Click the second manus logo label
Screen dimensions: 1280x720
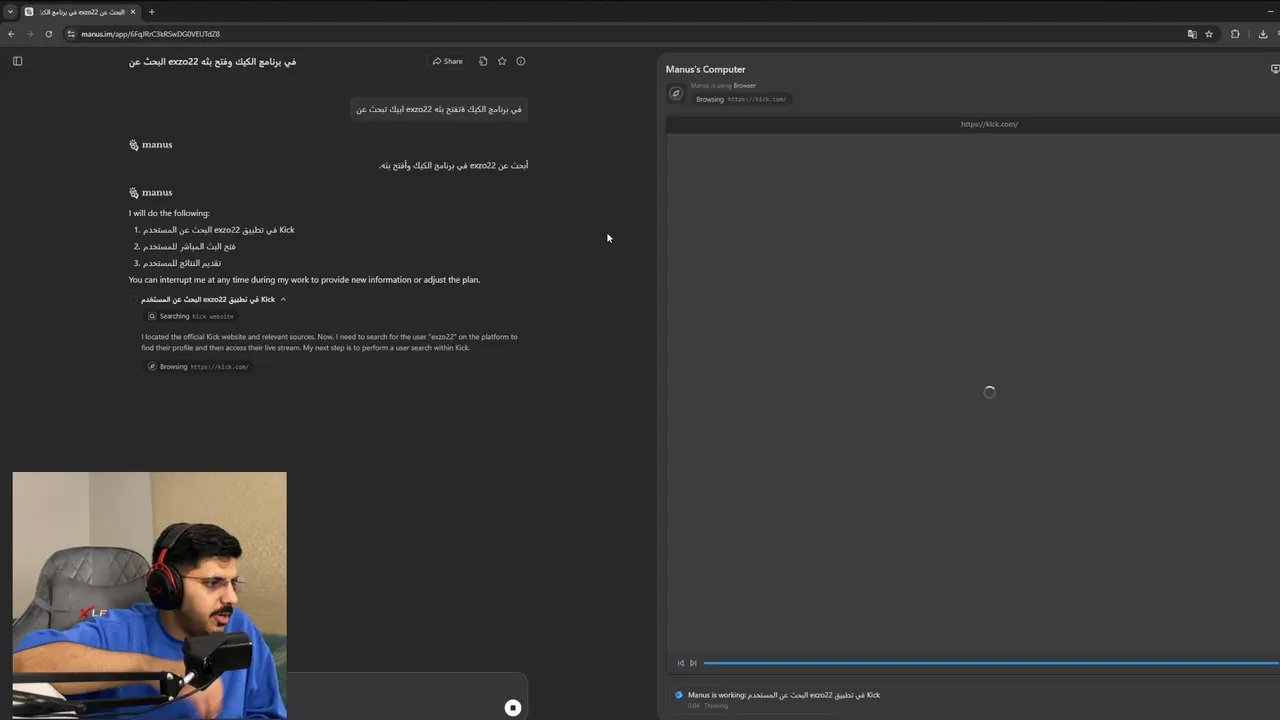151,193
